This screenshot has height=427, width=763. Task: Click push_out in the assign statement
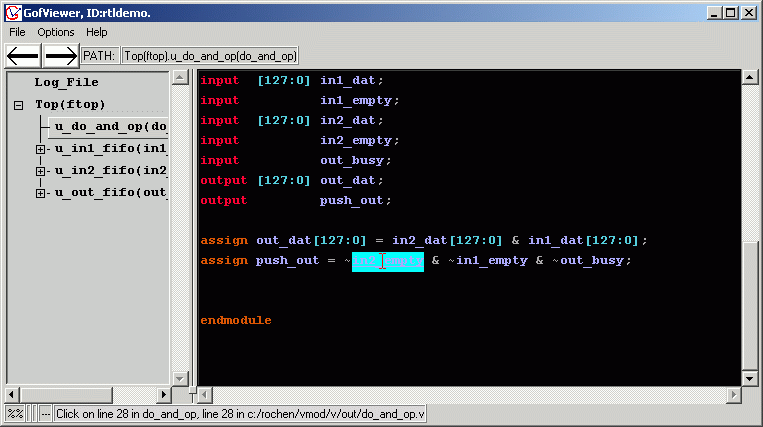(x=288, y=261)
